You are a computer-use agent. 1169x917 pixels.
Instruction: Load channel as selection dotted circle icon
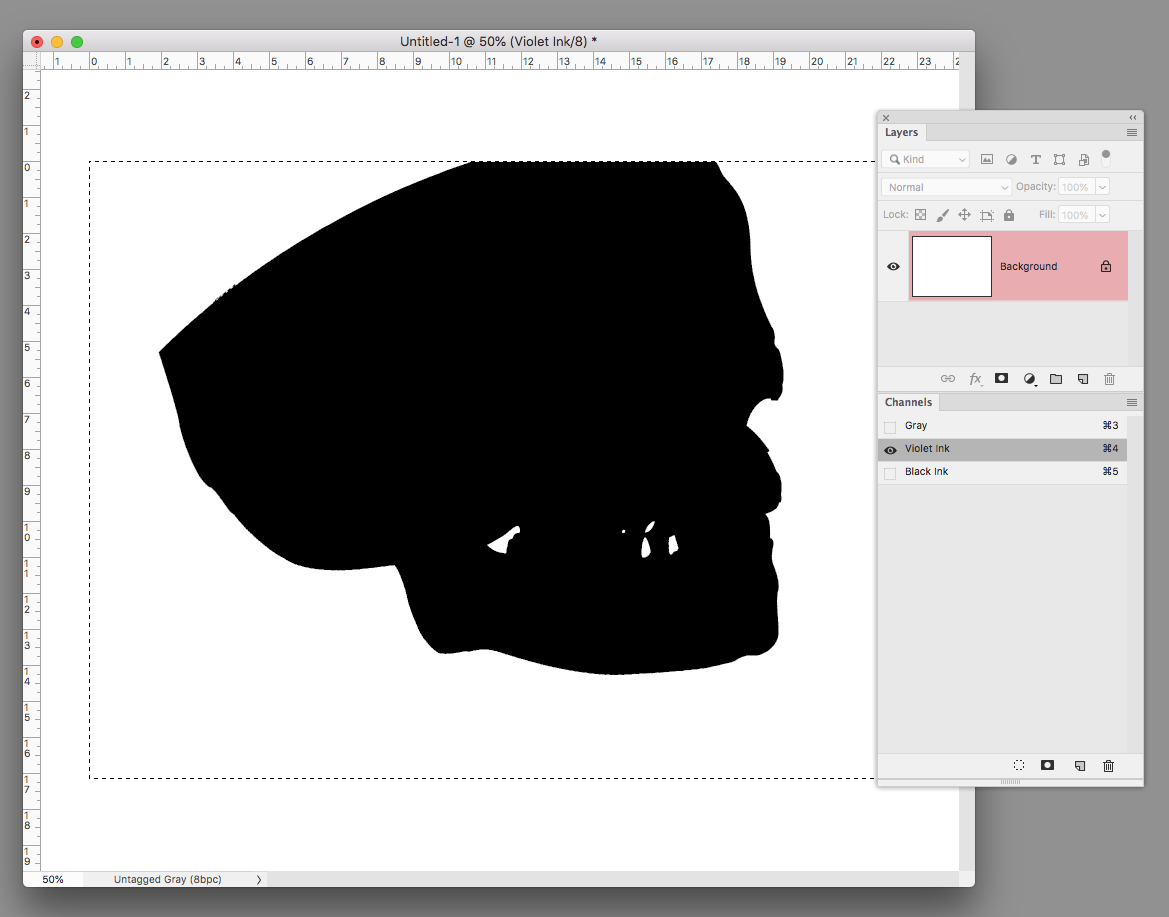tap(1019, 765)
